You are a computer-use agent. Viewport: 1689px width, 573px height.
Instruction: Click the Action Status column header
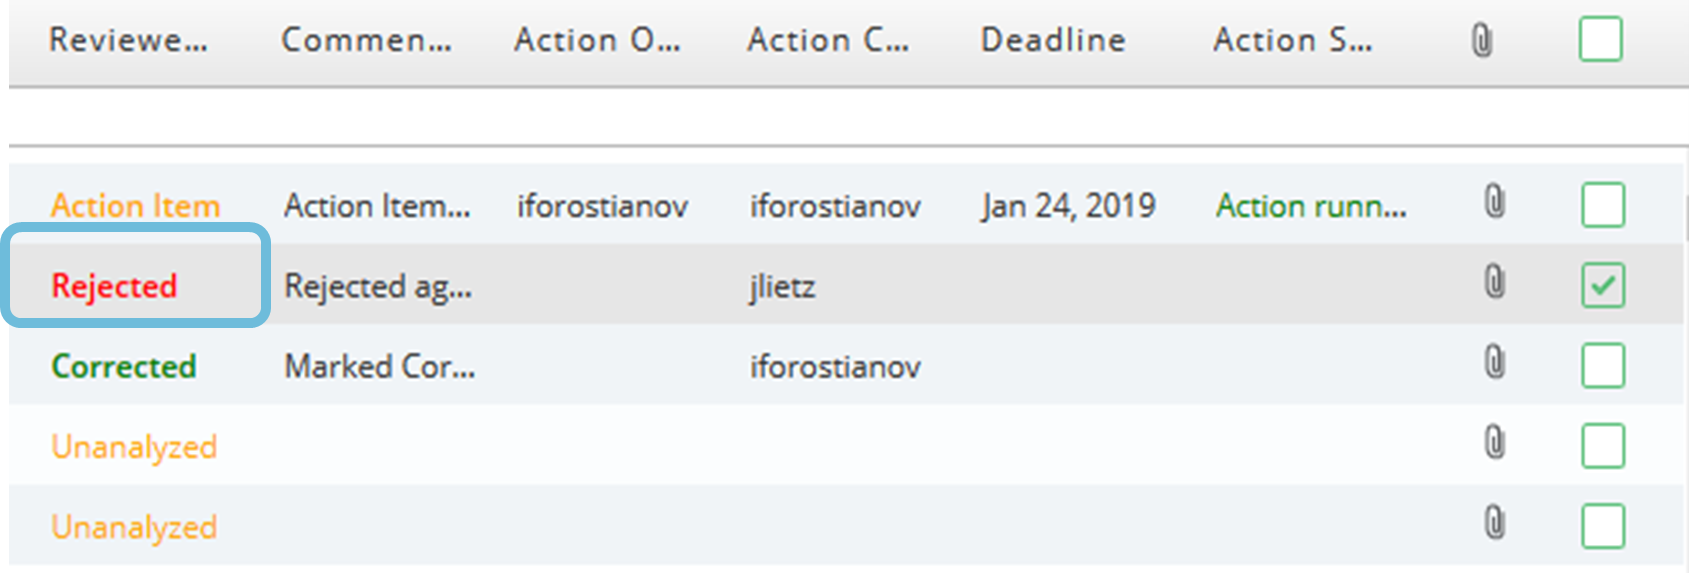point(1292,40)
